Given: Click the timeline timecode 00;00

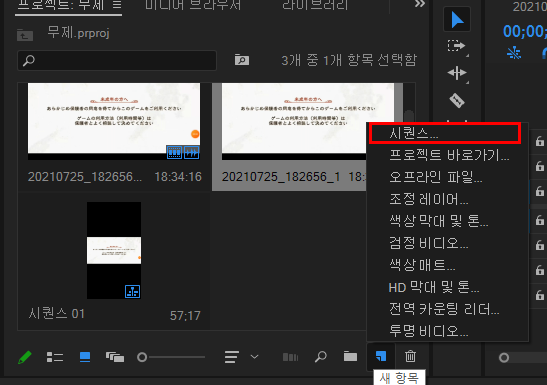Looking at the screenshot, I should point(525,31).
